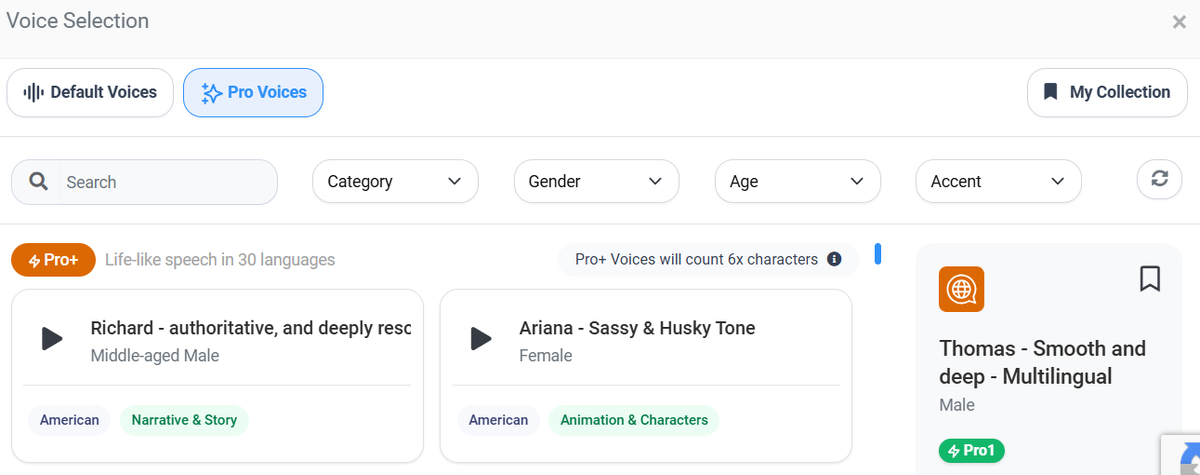Click the orange Pro+ badge
The width and height of the screenshot is (1200, 475).
click(53, 260)
